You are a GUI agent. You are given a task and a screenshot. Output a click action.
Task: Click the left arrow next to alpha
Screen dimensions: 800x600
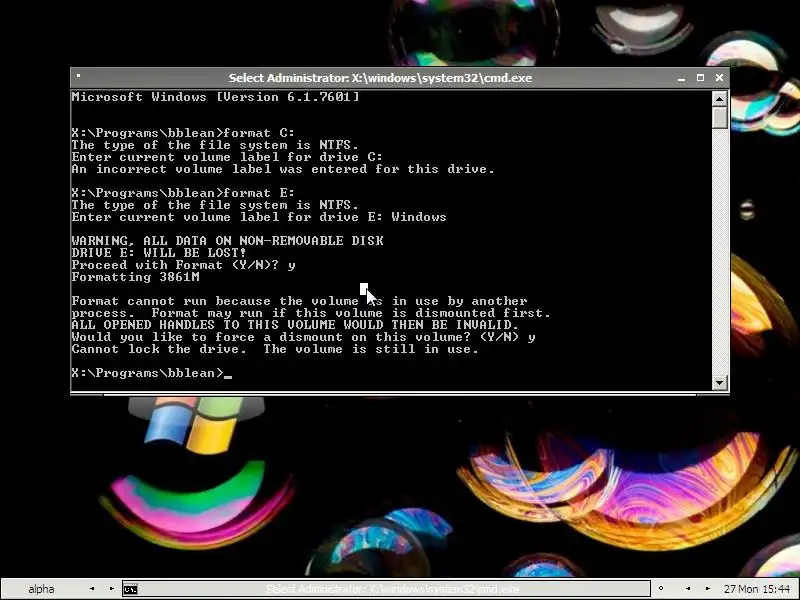tap(92, 589)
